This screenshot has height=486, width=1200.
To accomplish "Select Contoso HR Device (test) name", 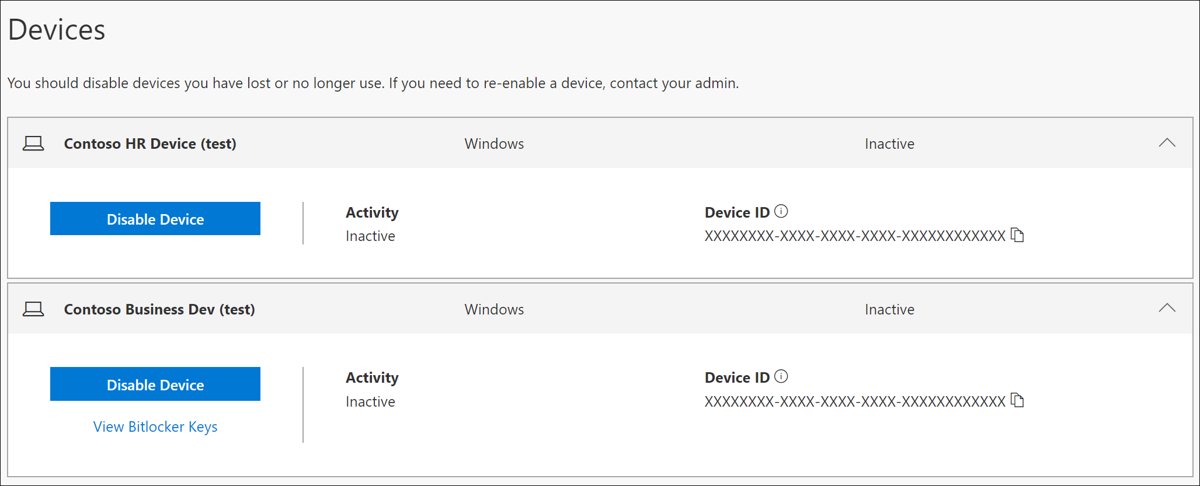I will pyautogui.click(x=150, y=144).
